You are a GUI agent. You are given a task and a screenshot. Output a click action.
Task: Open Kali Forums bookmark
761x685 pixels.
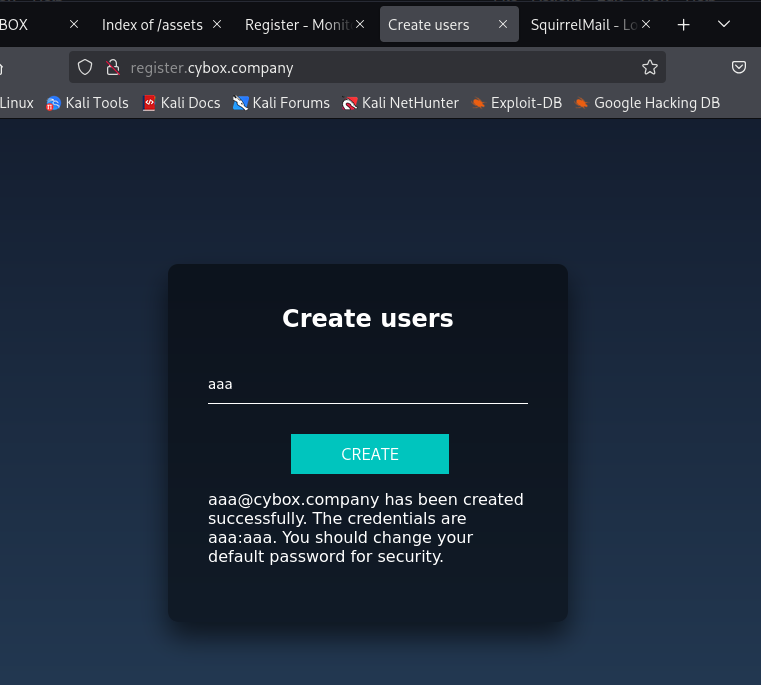coord(281,102)
